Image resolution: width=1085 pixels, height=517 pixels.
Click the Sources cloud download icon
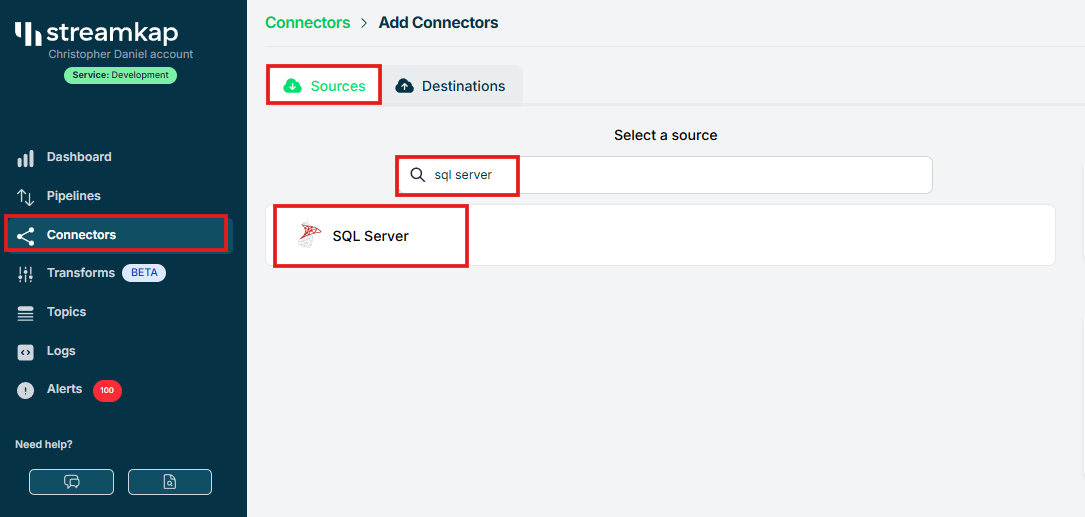tap(293, 86)
